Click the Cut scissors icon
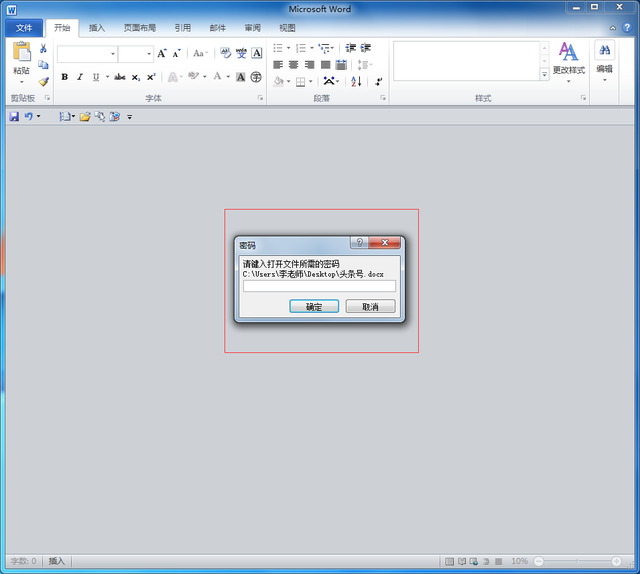Viewport: 640px width, 574px height. (43, 49)
